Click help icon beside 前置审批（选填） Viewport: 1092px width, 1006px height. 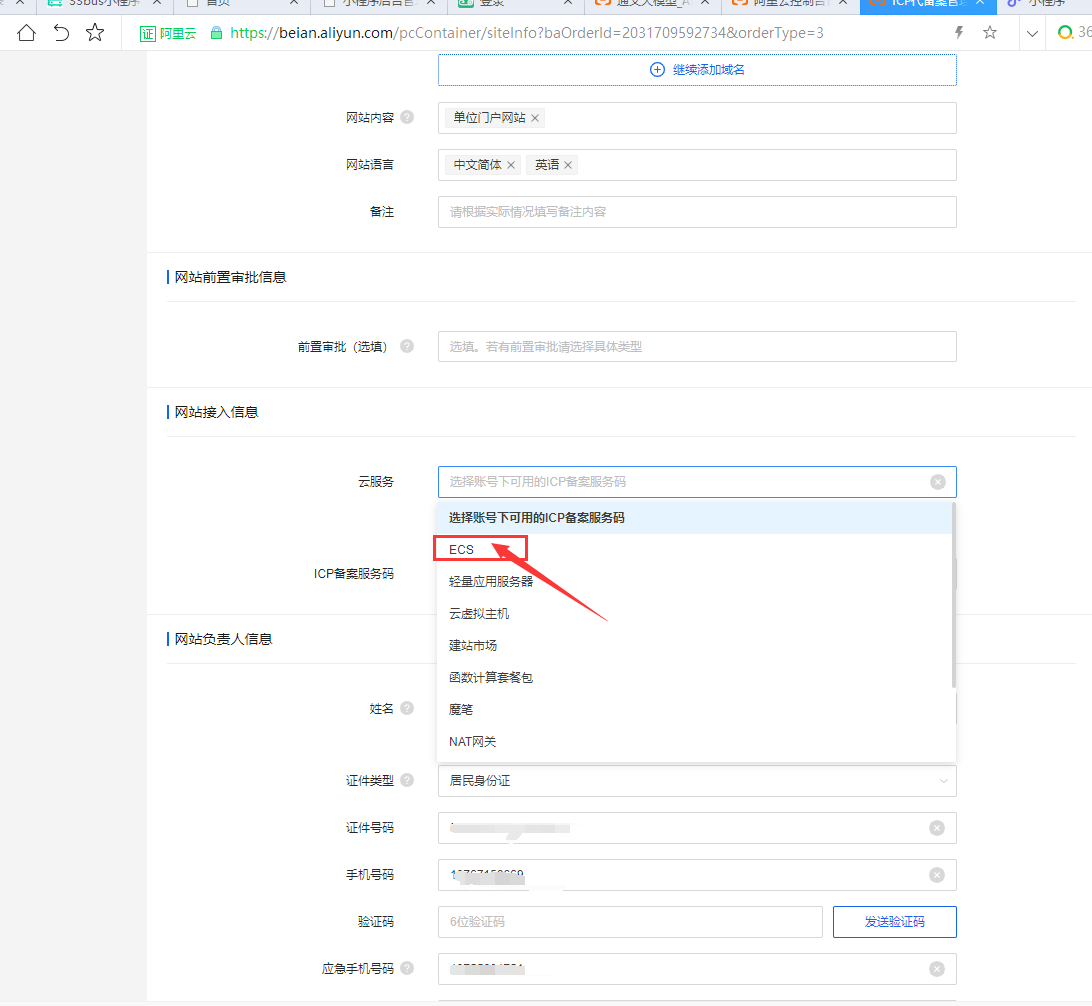[407, 347]
